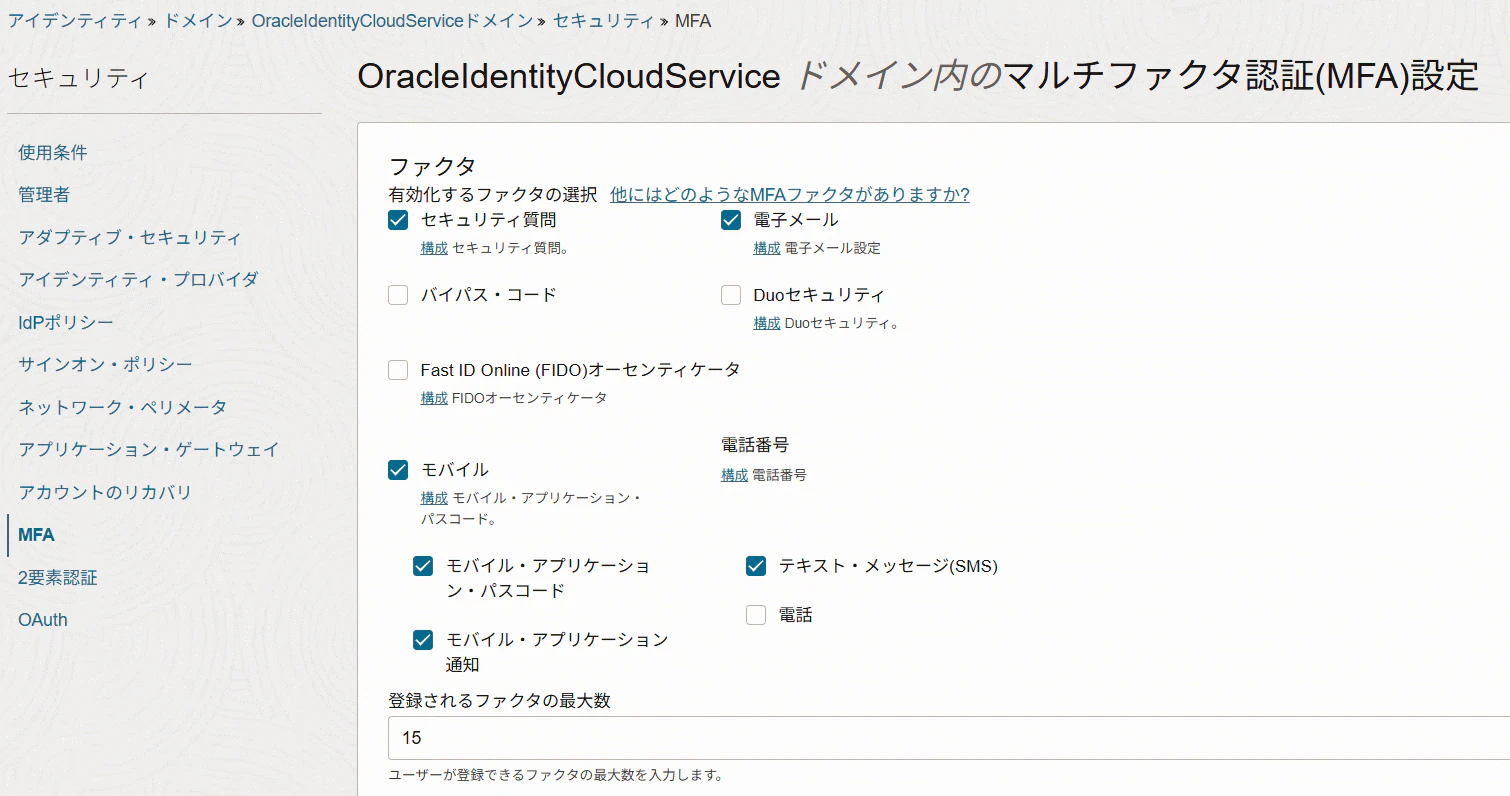
Task: Open サインオン・ポリシー in the sidebar
Action: pos(105,365)
